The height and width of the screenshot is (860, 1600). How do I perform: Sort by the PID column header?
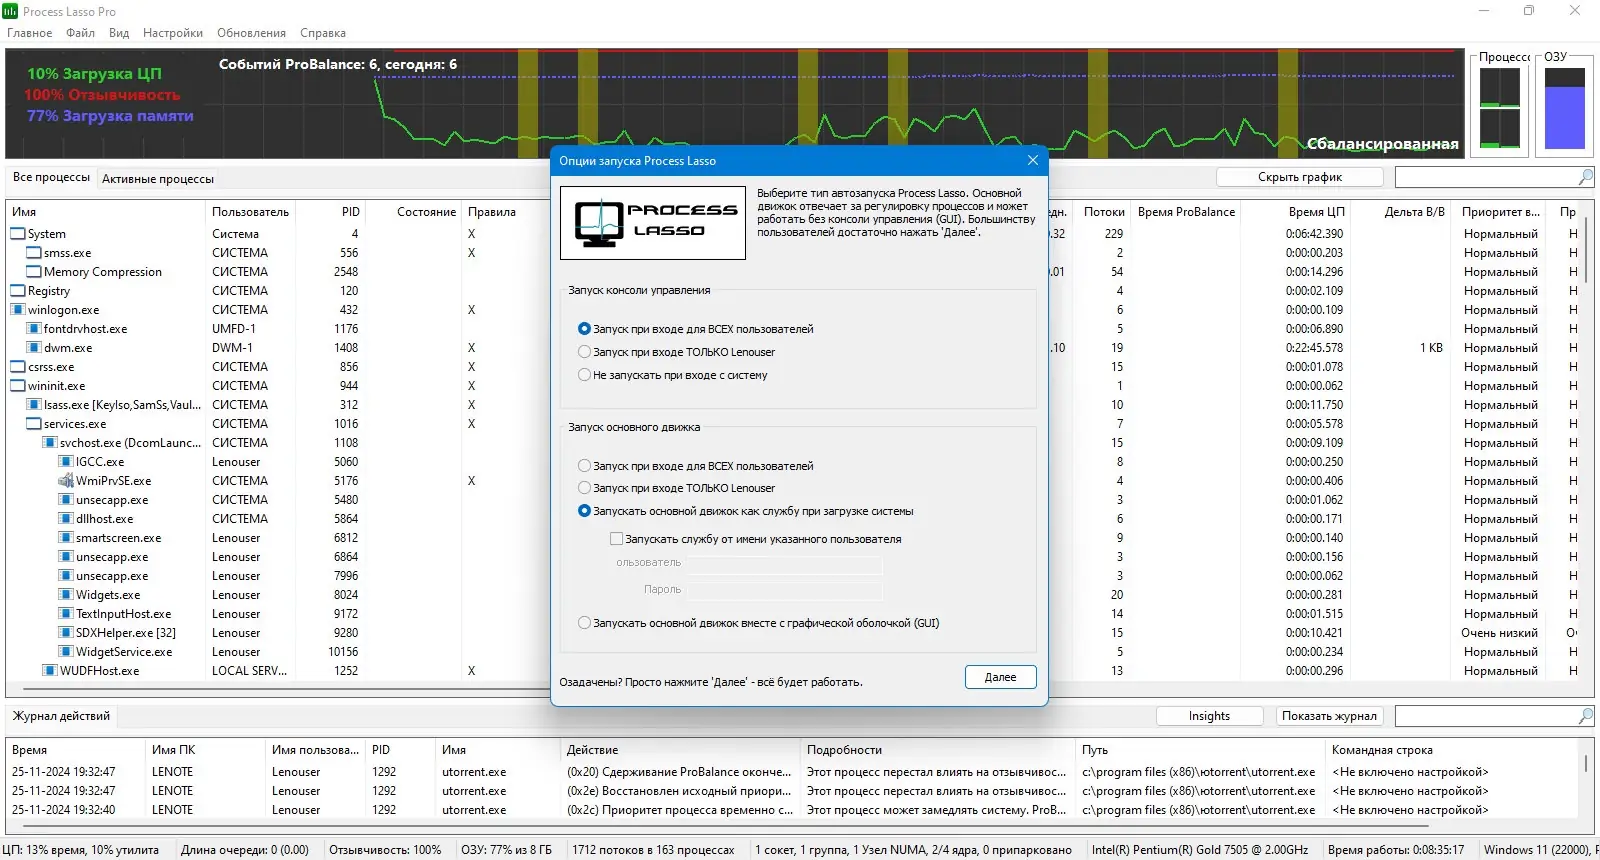tap(331, 212)
